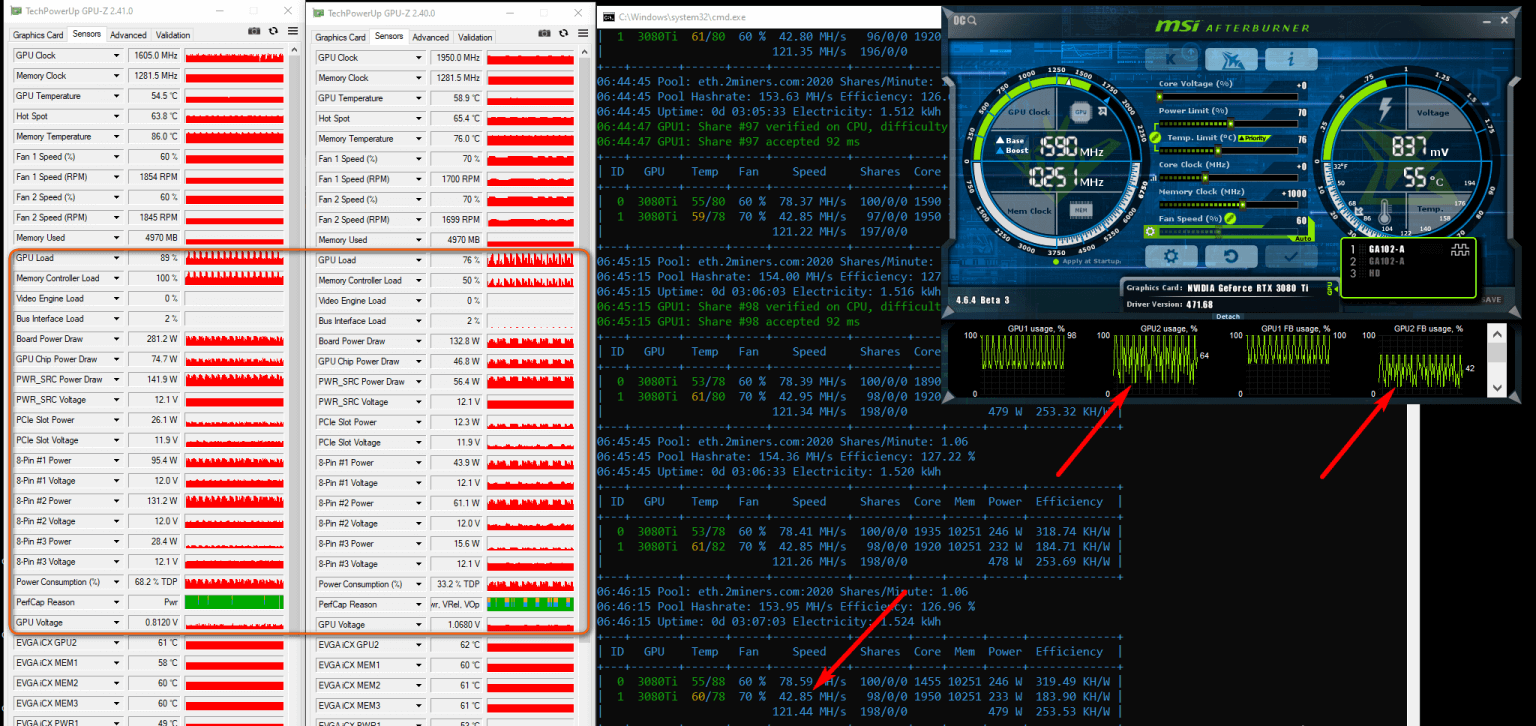Open the Graphics Card tab in GPU-Z
This screenshot has width=1536, height=726.
[38, 33]
